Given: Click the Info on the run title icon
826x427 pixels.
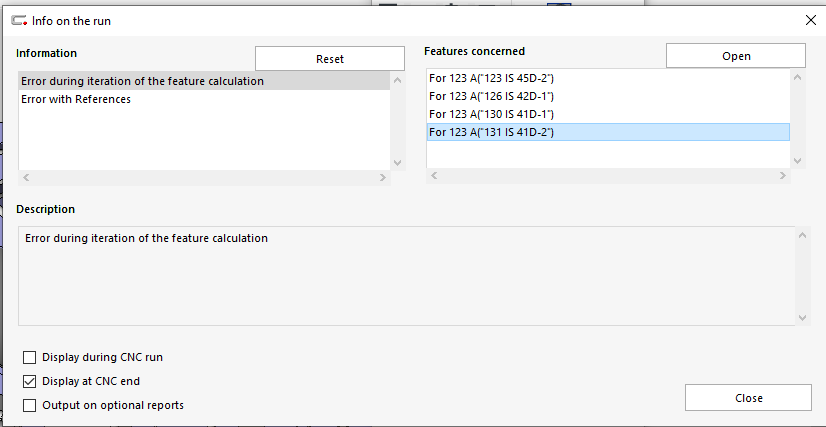Looking at the screenshot, I should coord(19,19).
